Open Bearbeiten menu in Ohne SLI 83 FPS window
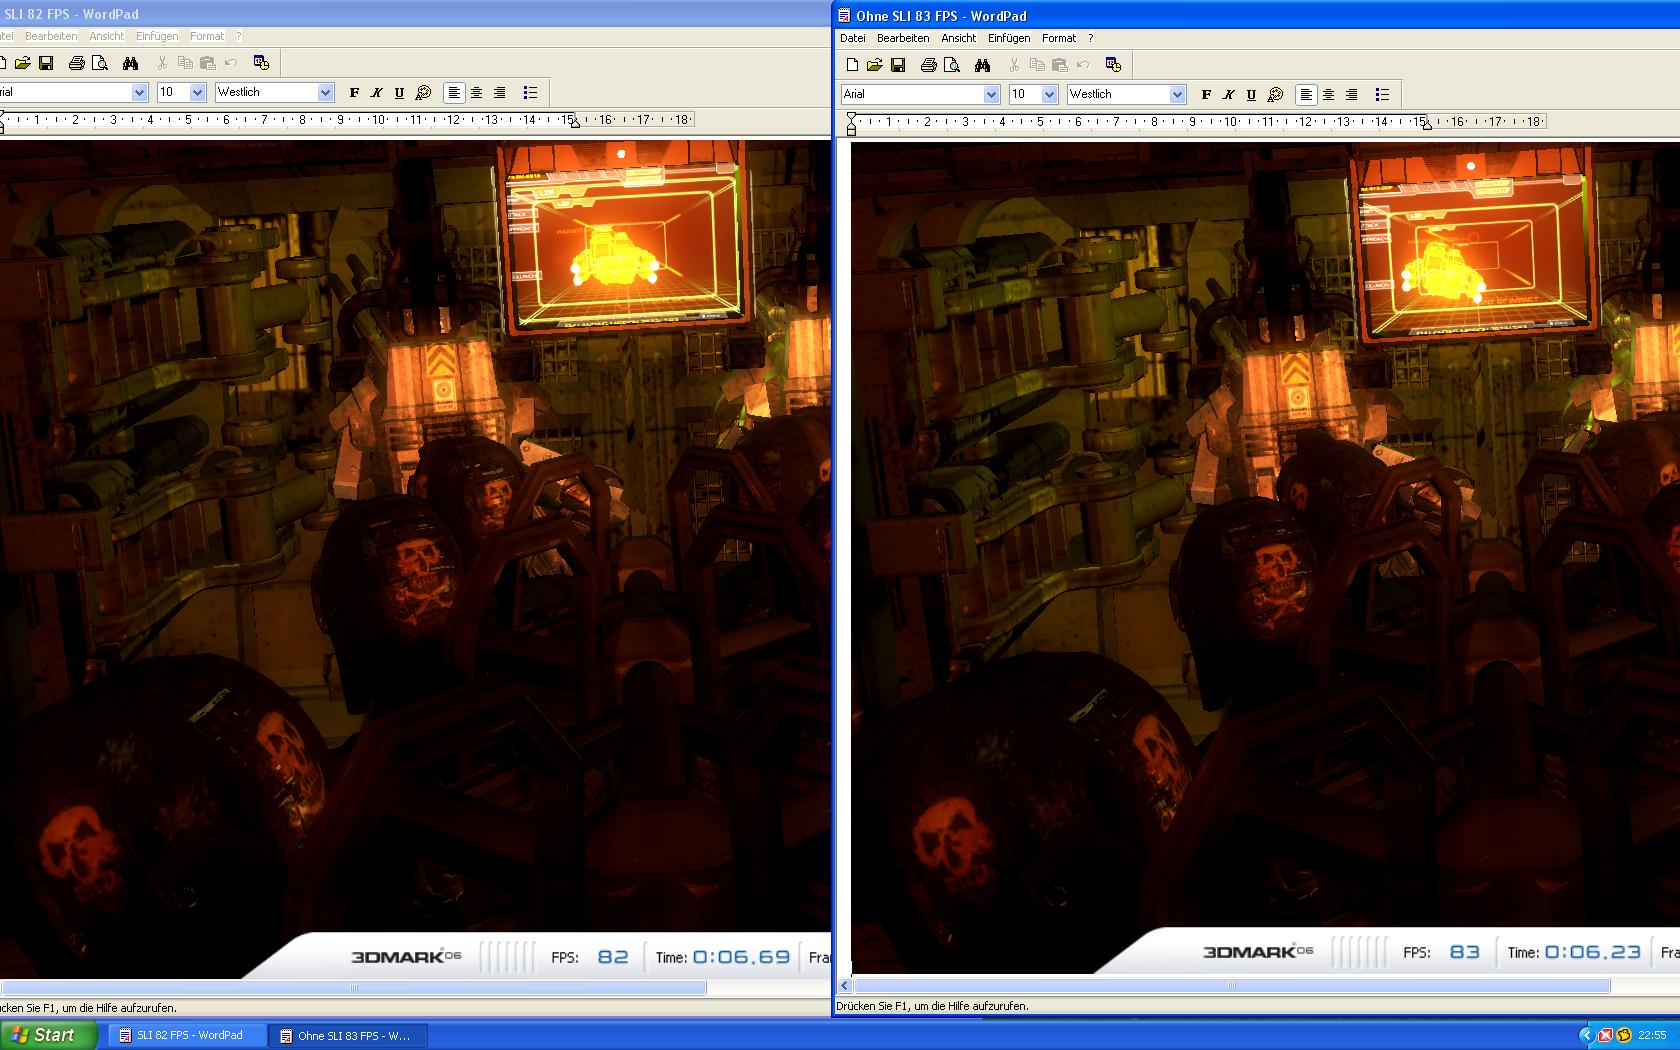The width and height of the screenshot is (1680, 1050). pos(903,38)
